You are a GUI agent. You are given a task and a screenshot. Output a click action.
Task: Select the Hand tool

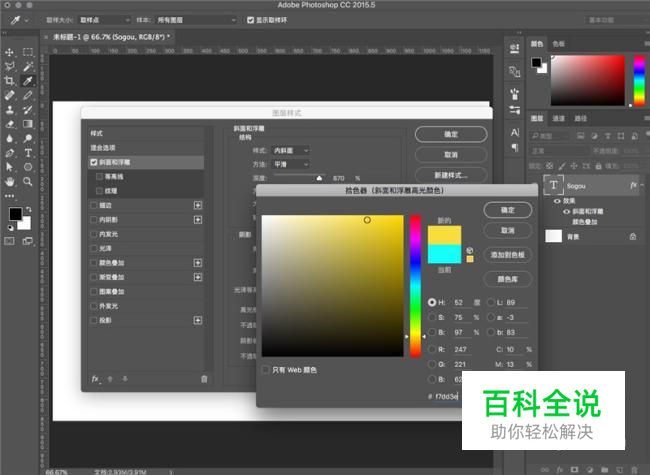coord(9,182)
